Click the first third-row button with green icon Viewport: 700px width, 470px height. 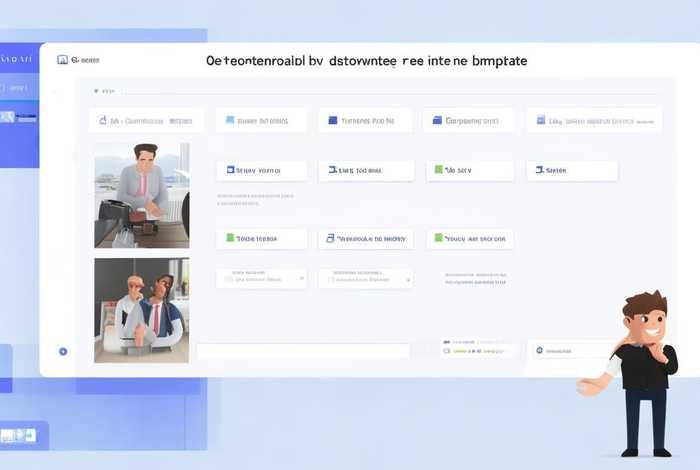261,239
